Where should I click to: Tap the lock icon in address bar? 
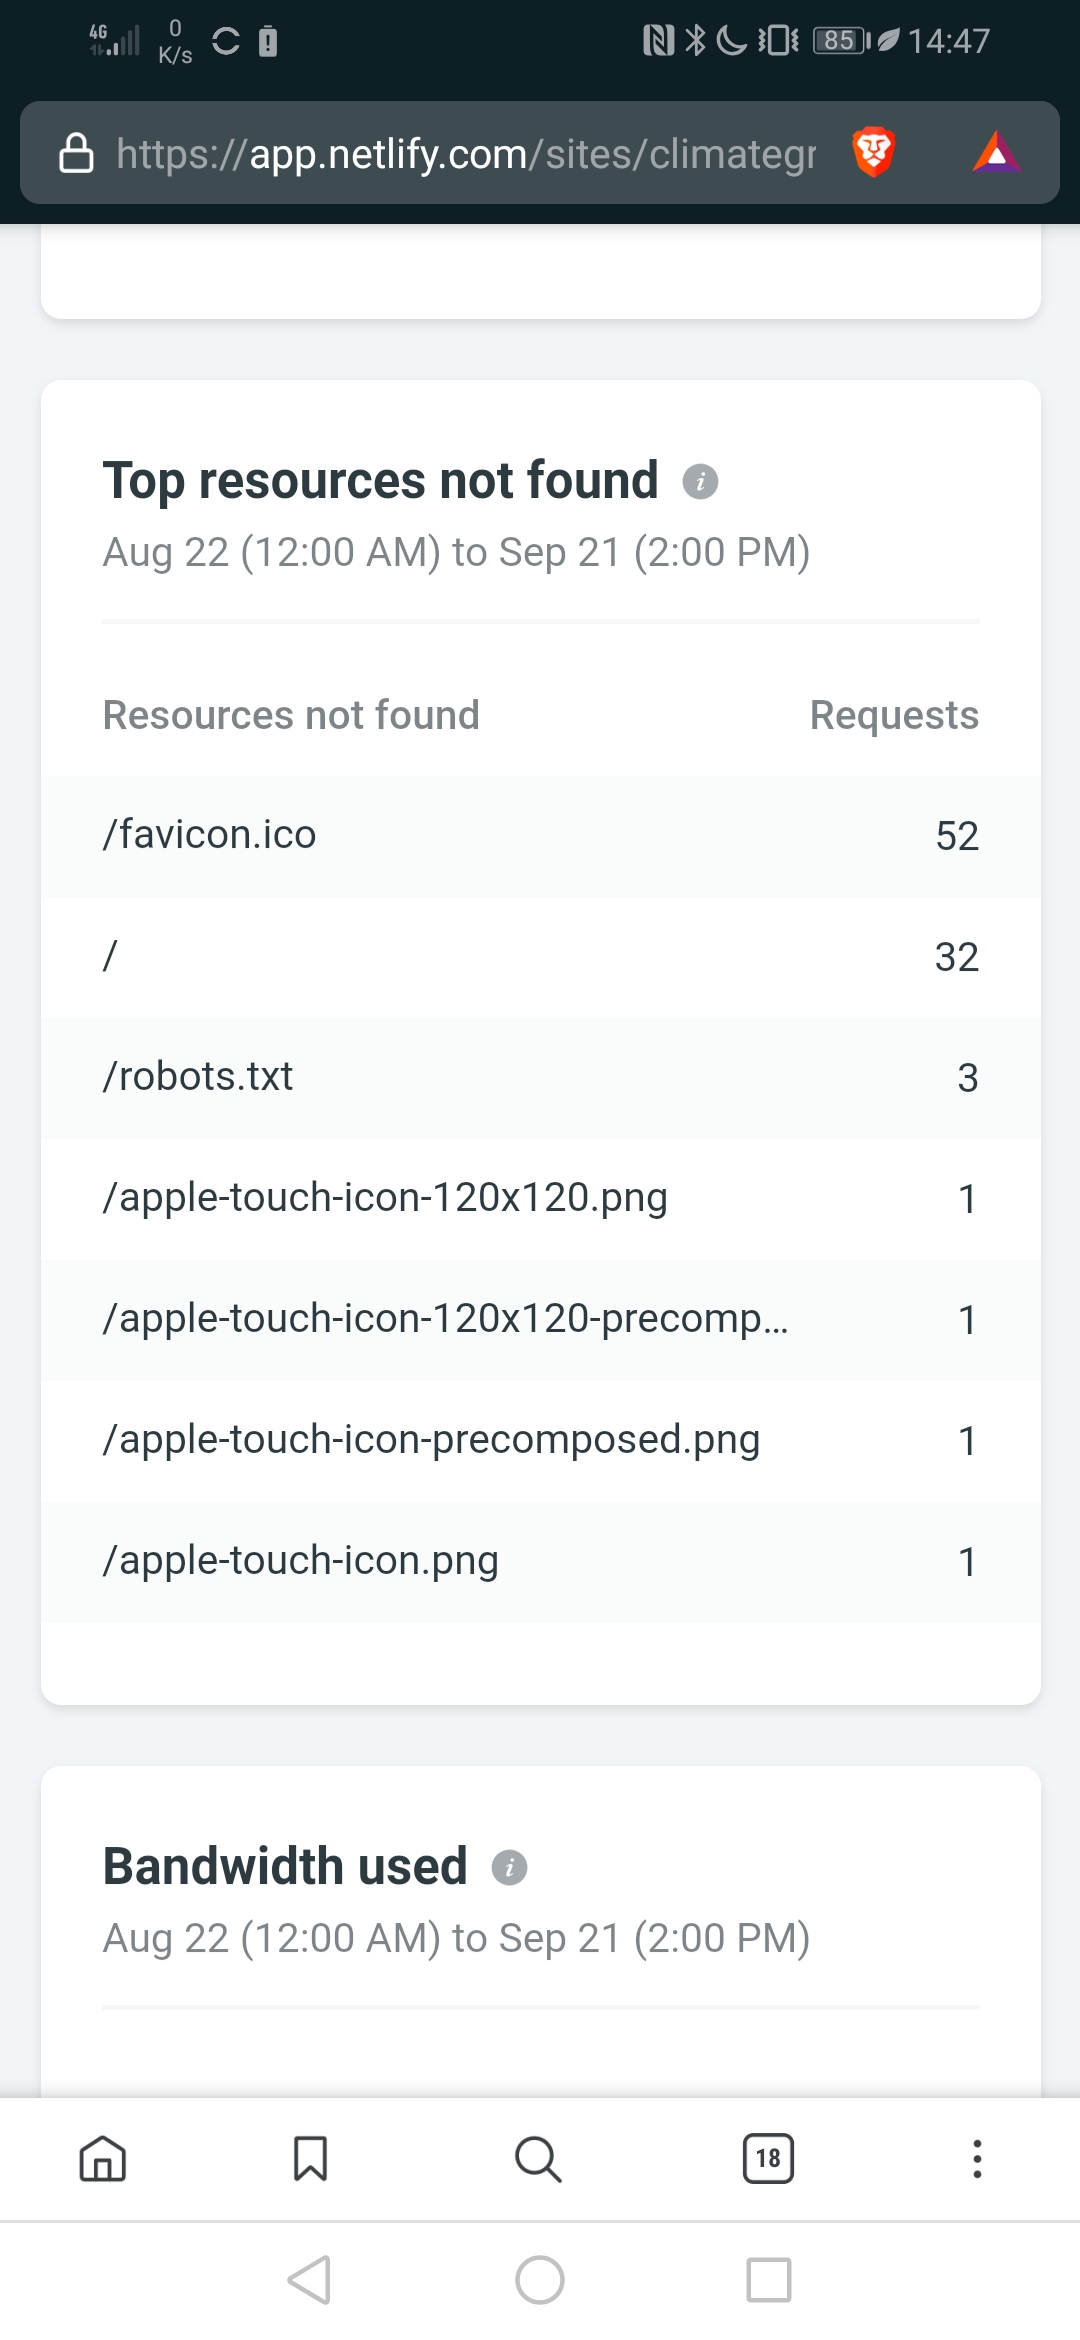[76, 154]
